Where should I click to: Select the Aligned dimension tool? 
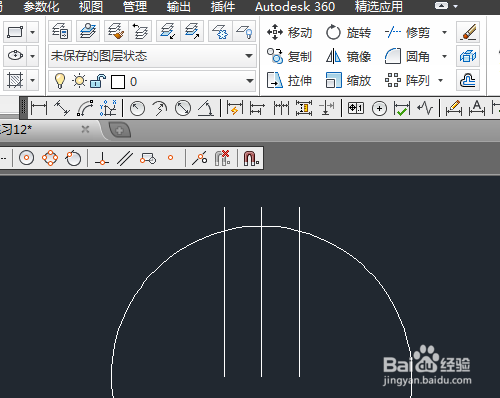tap(62, 109)
